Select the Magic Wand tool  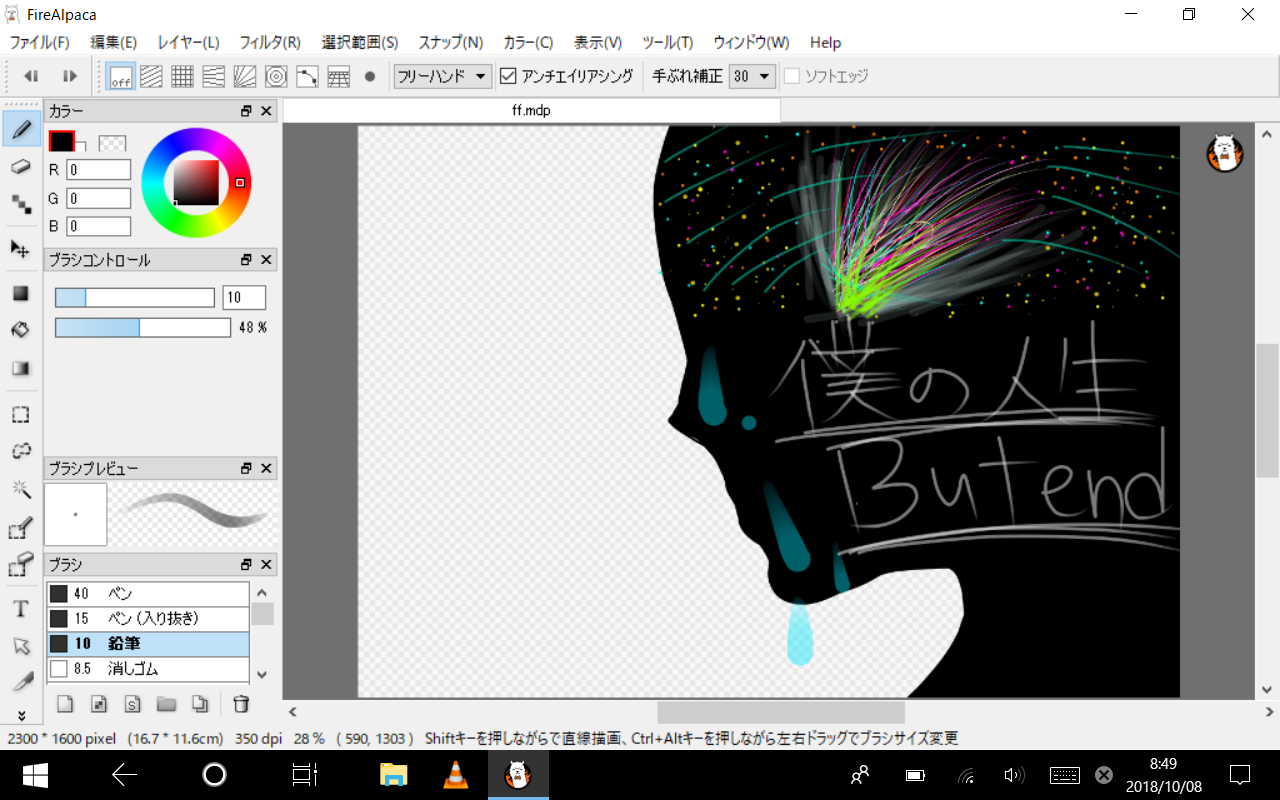pos(21,489)
